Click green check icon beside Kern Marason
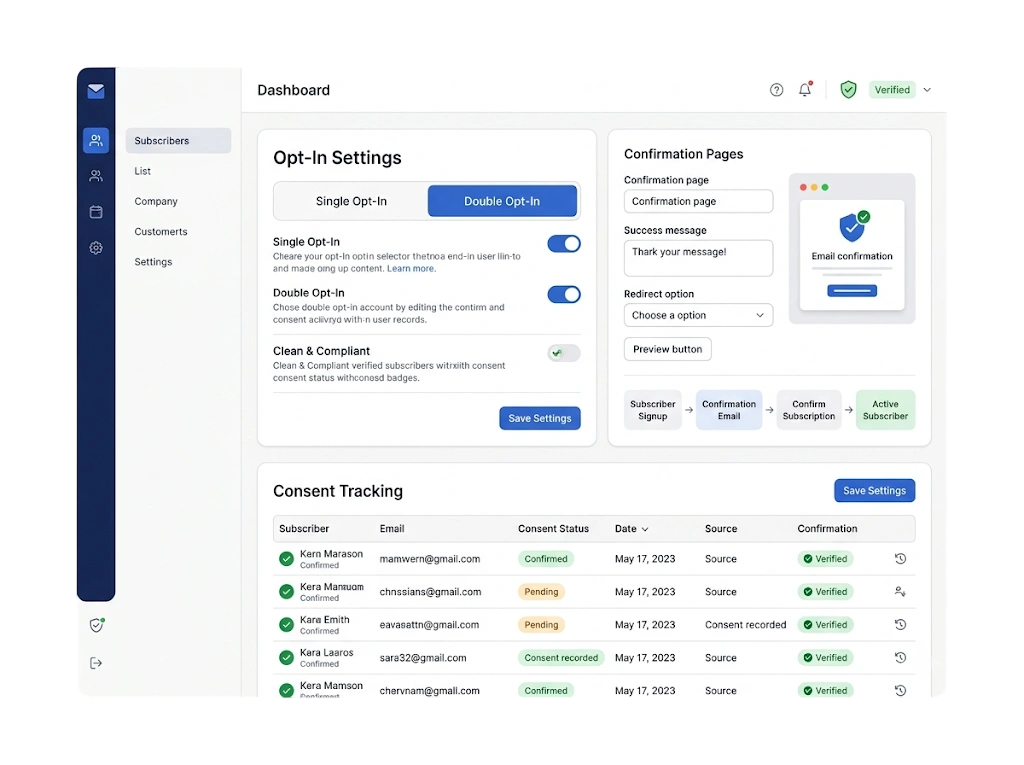The width and height of the screenshot is (1024, 765). pos(286,559)
